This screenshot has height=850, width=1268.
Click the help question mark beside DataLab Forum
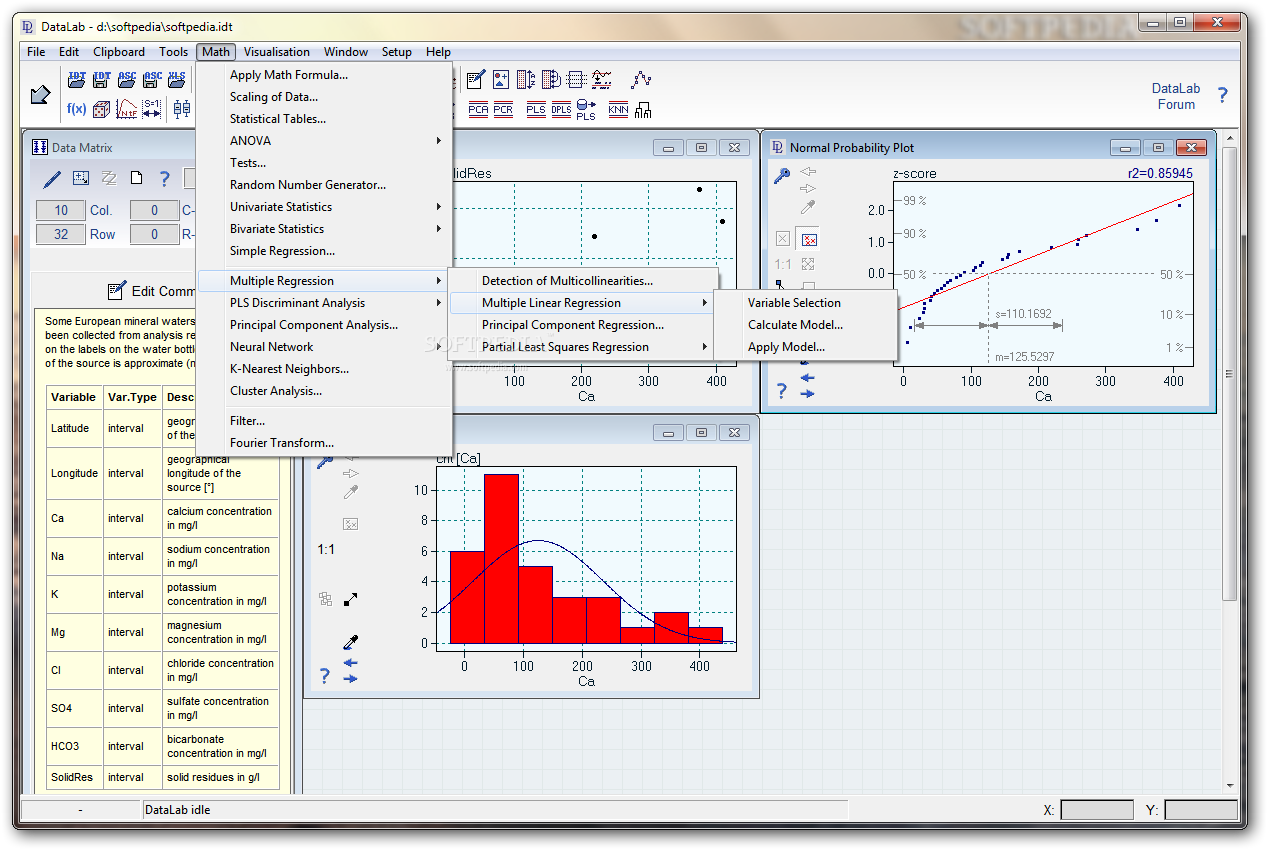pyautogui.click(x=1222, y=96)
